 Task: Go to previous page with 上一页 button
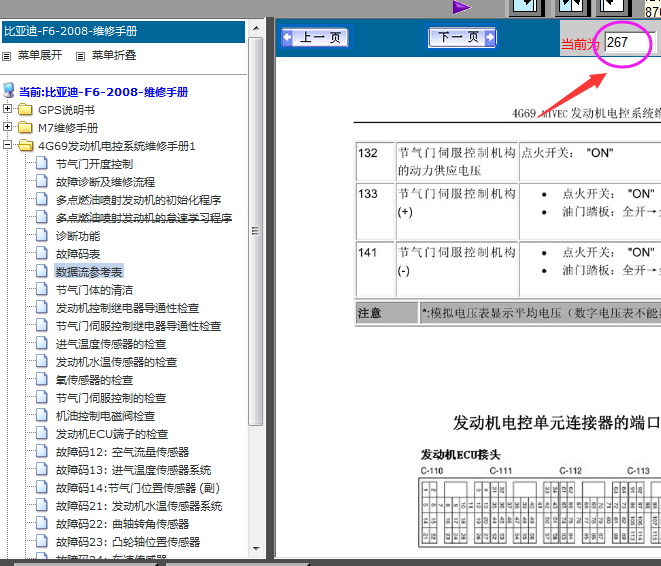coord(315,38)
